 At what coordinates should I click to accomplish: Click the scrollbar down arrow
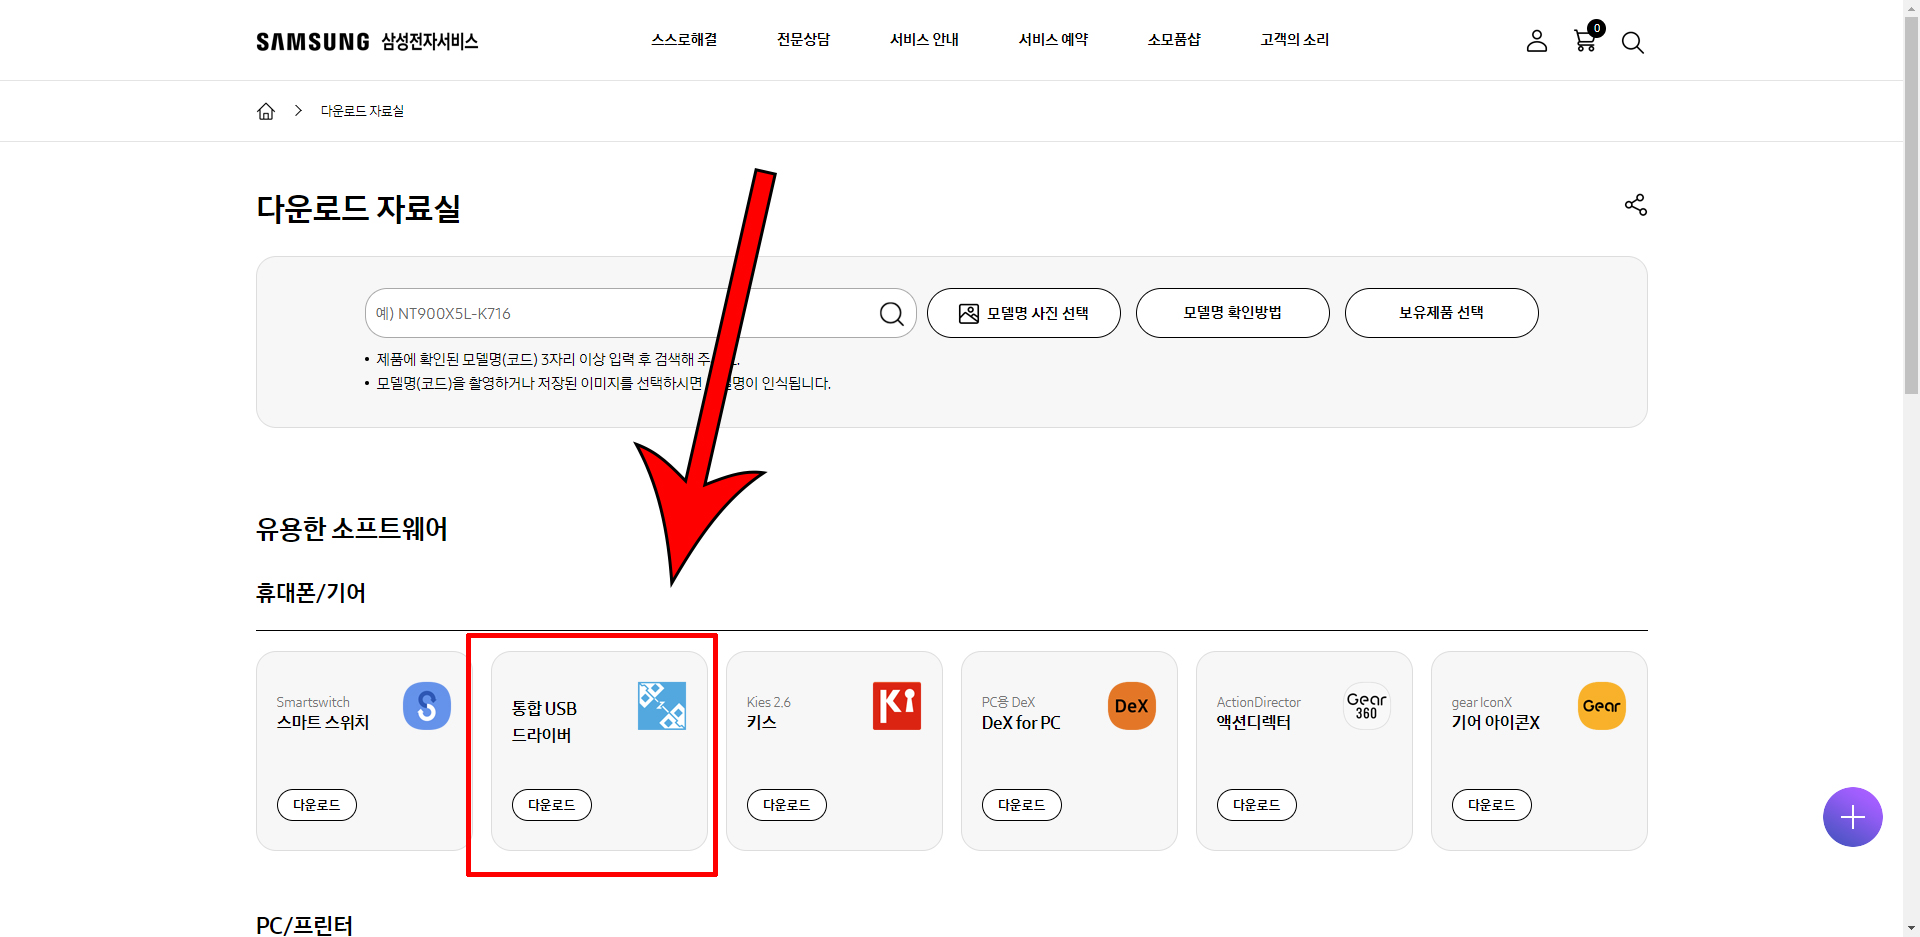[x=1911, y=928]
